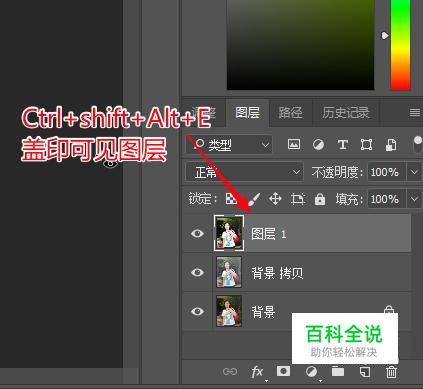Click the 背景 layer lock icon
423x389 pixels.
(389, 309)
